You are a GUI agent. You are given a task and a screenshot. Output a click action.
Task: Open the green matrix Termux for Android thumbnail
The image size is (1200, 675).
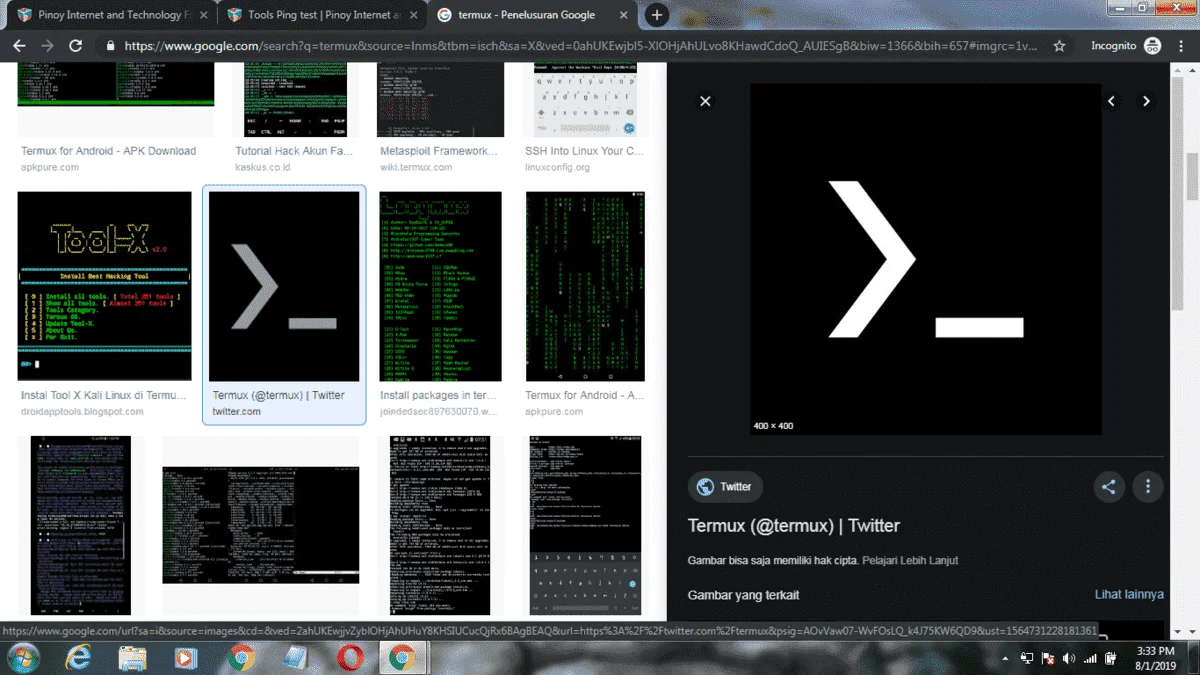pos(585,286)
